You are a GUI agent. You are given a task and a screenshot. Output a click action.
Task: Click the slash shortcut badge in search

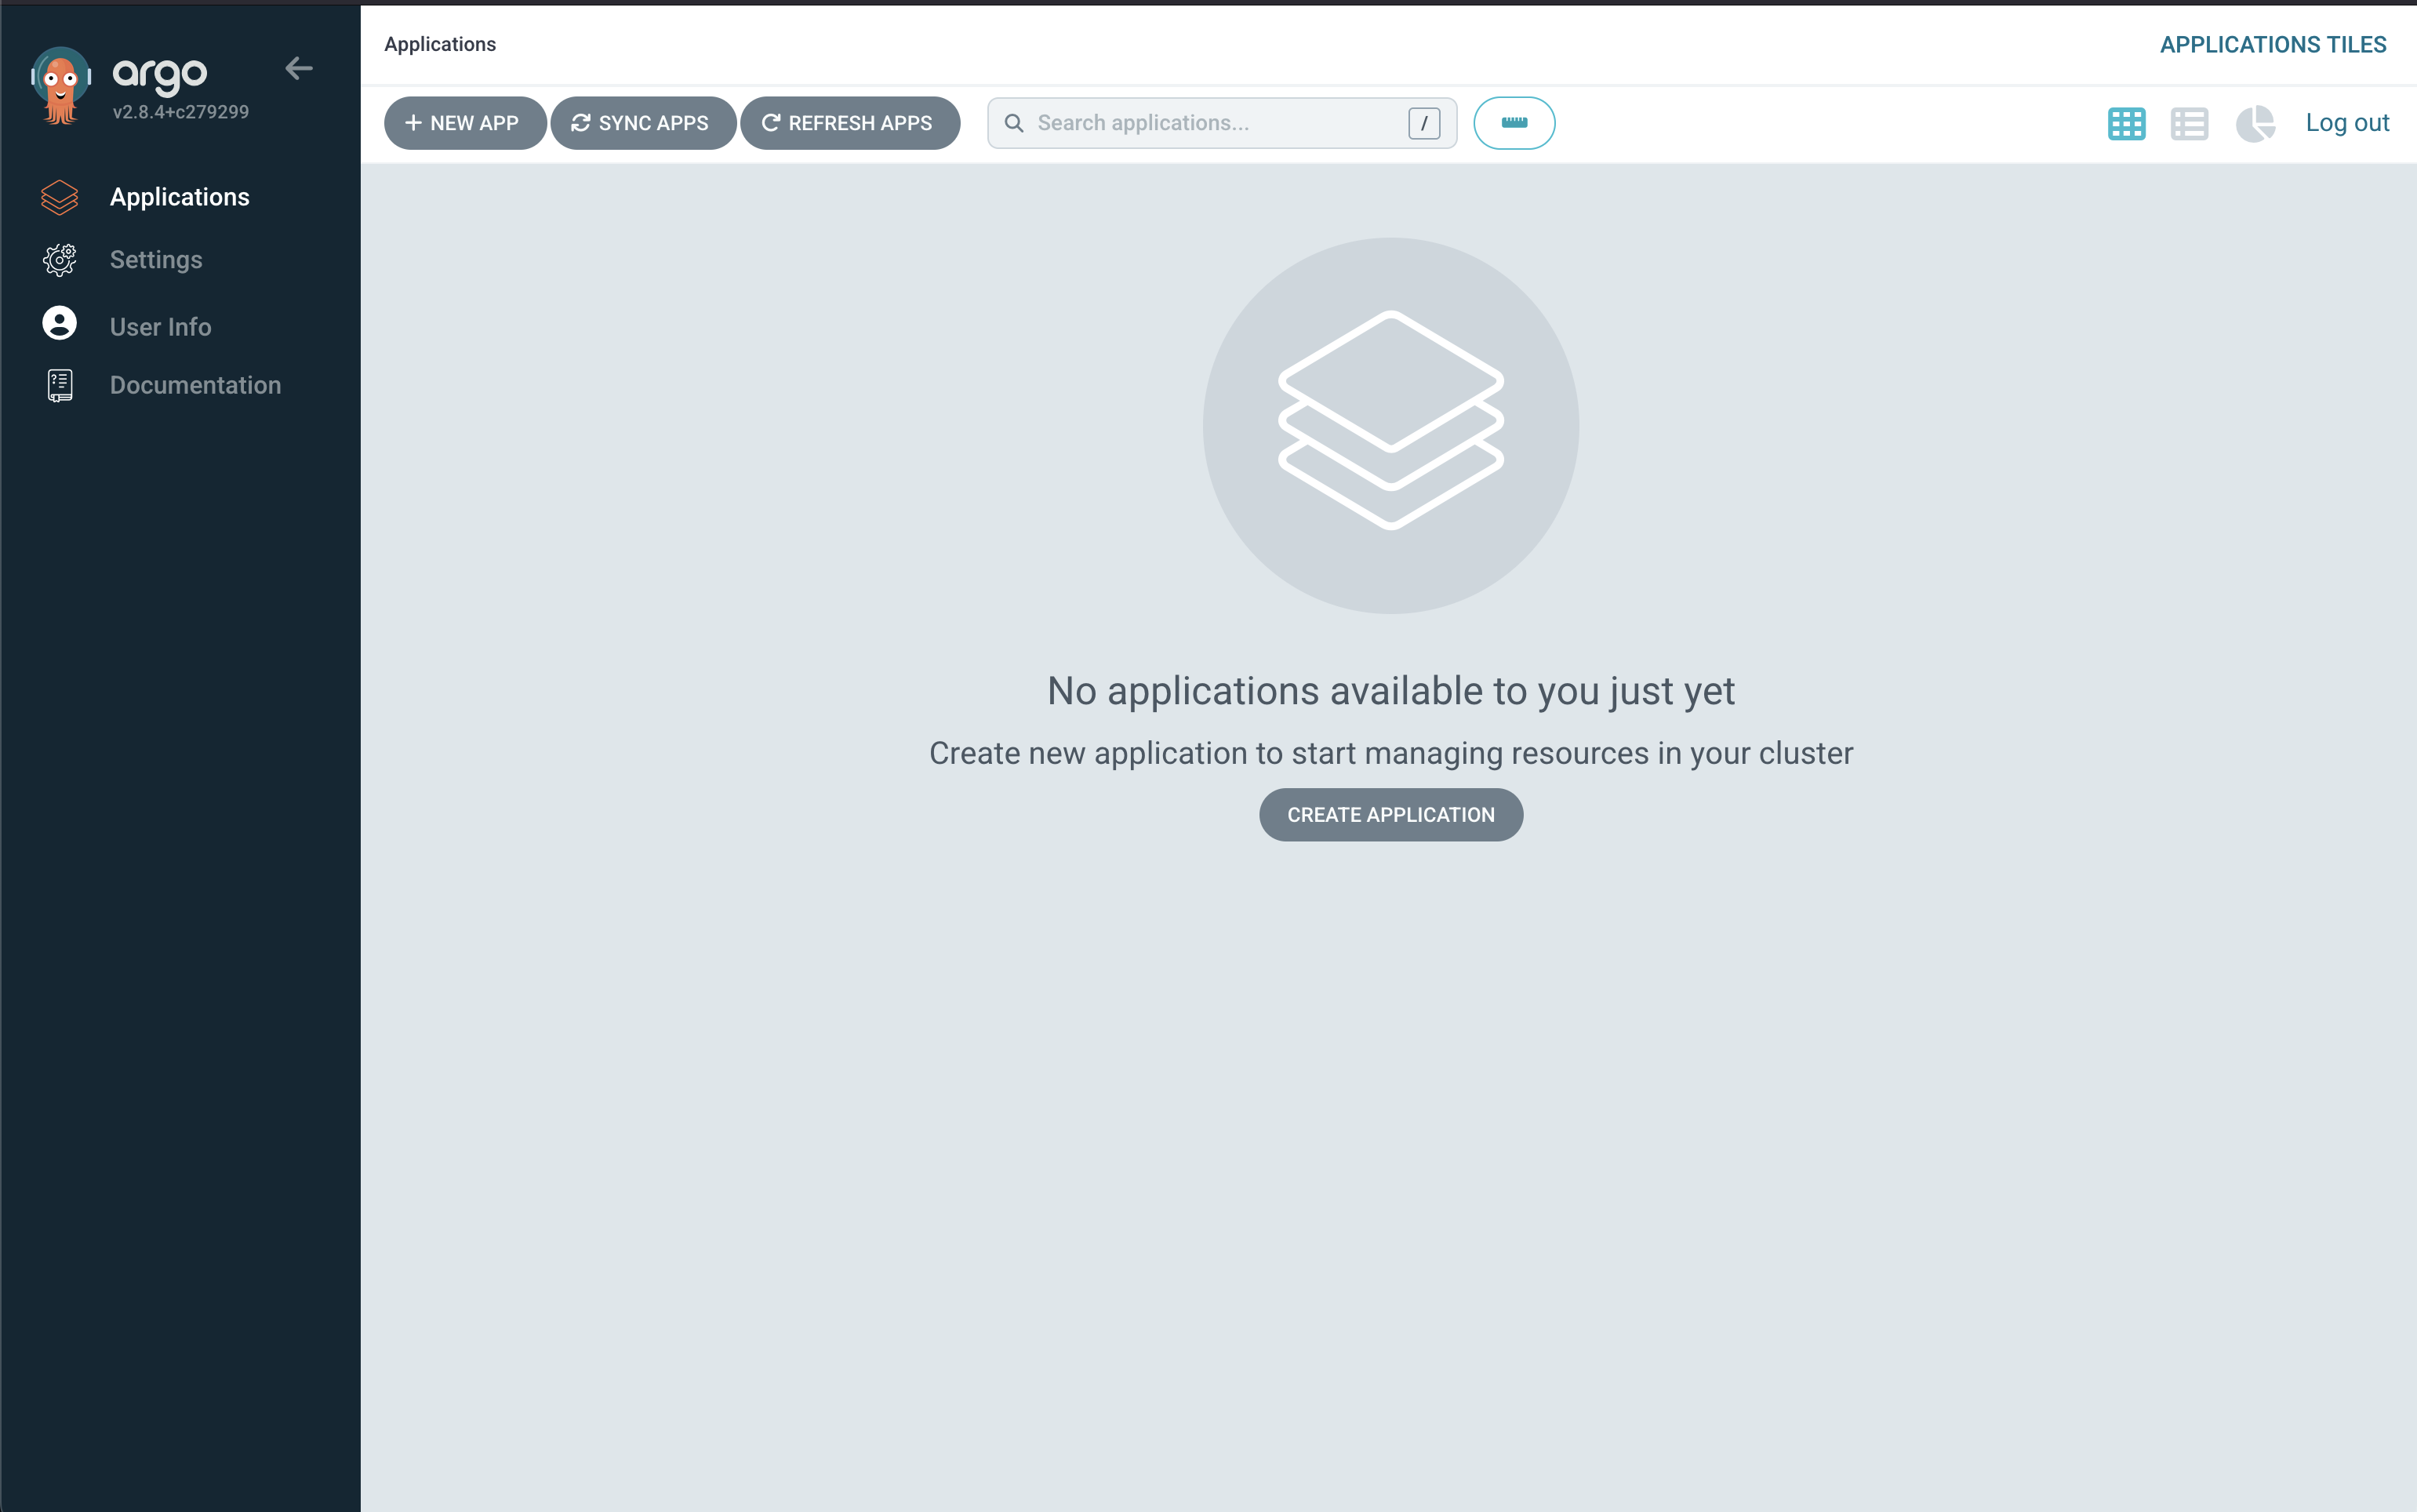1424,123
